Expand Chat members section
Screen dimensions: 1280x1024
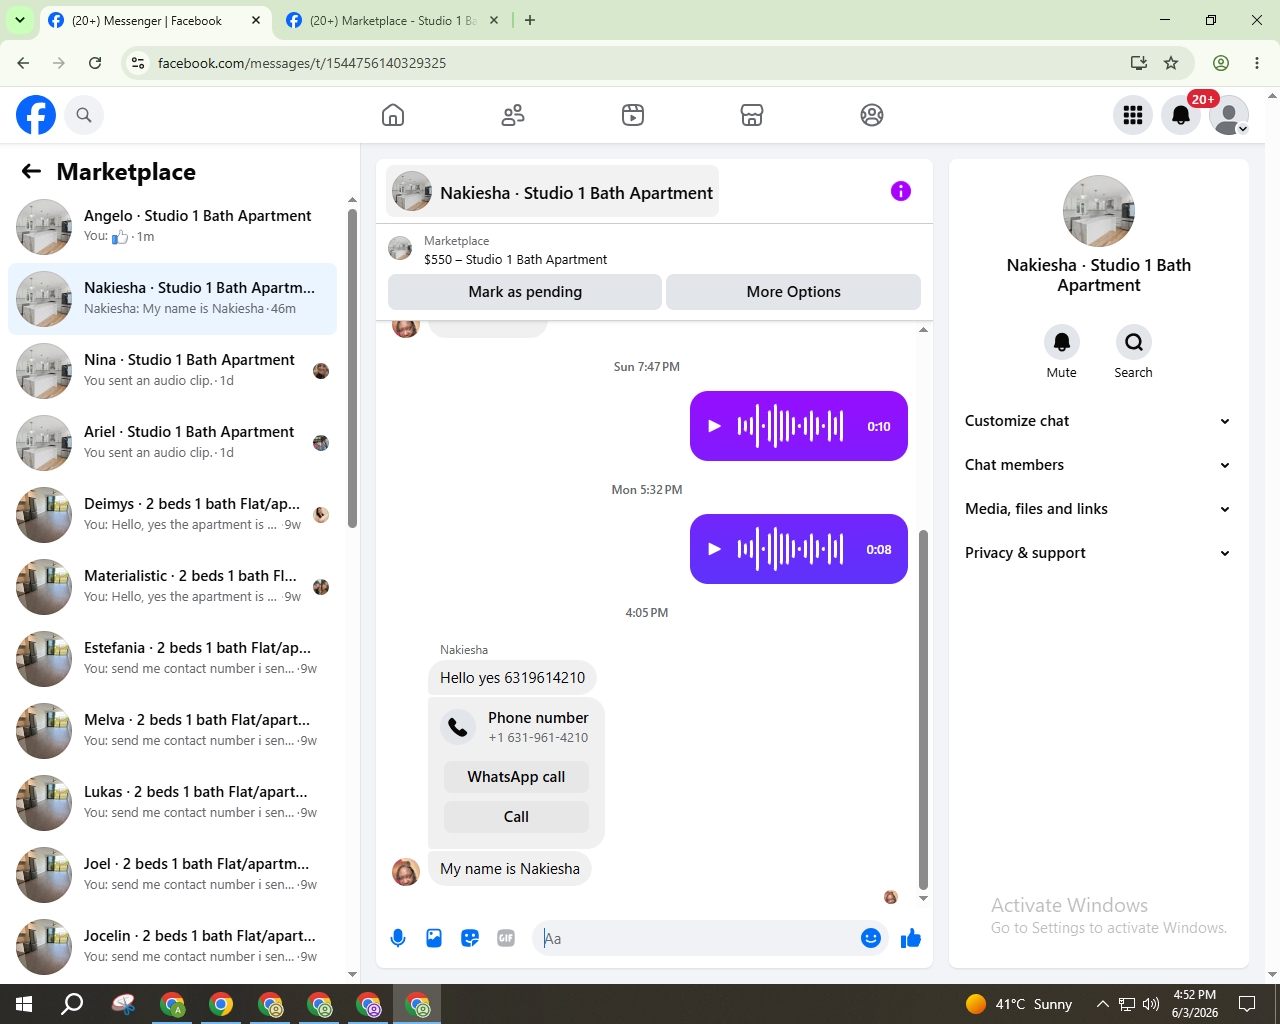(x=1099, y=465)
